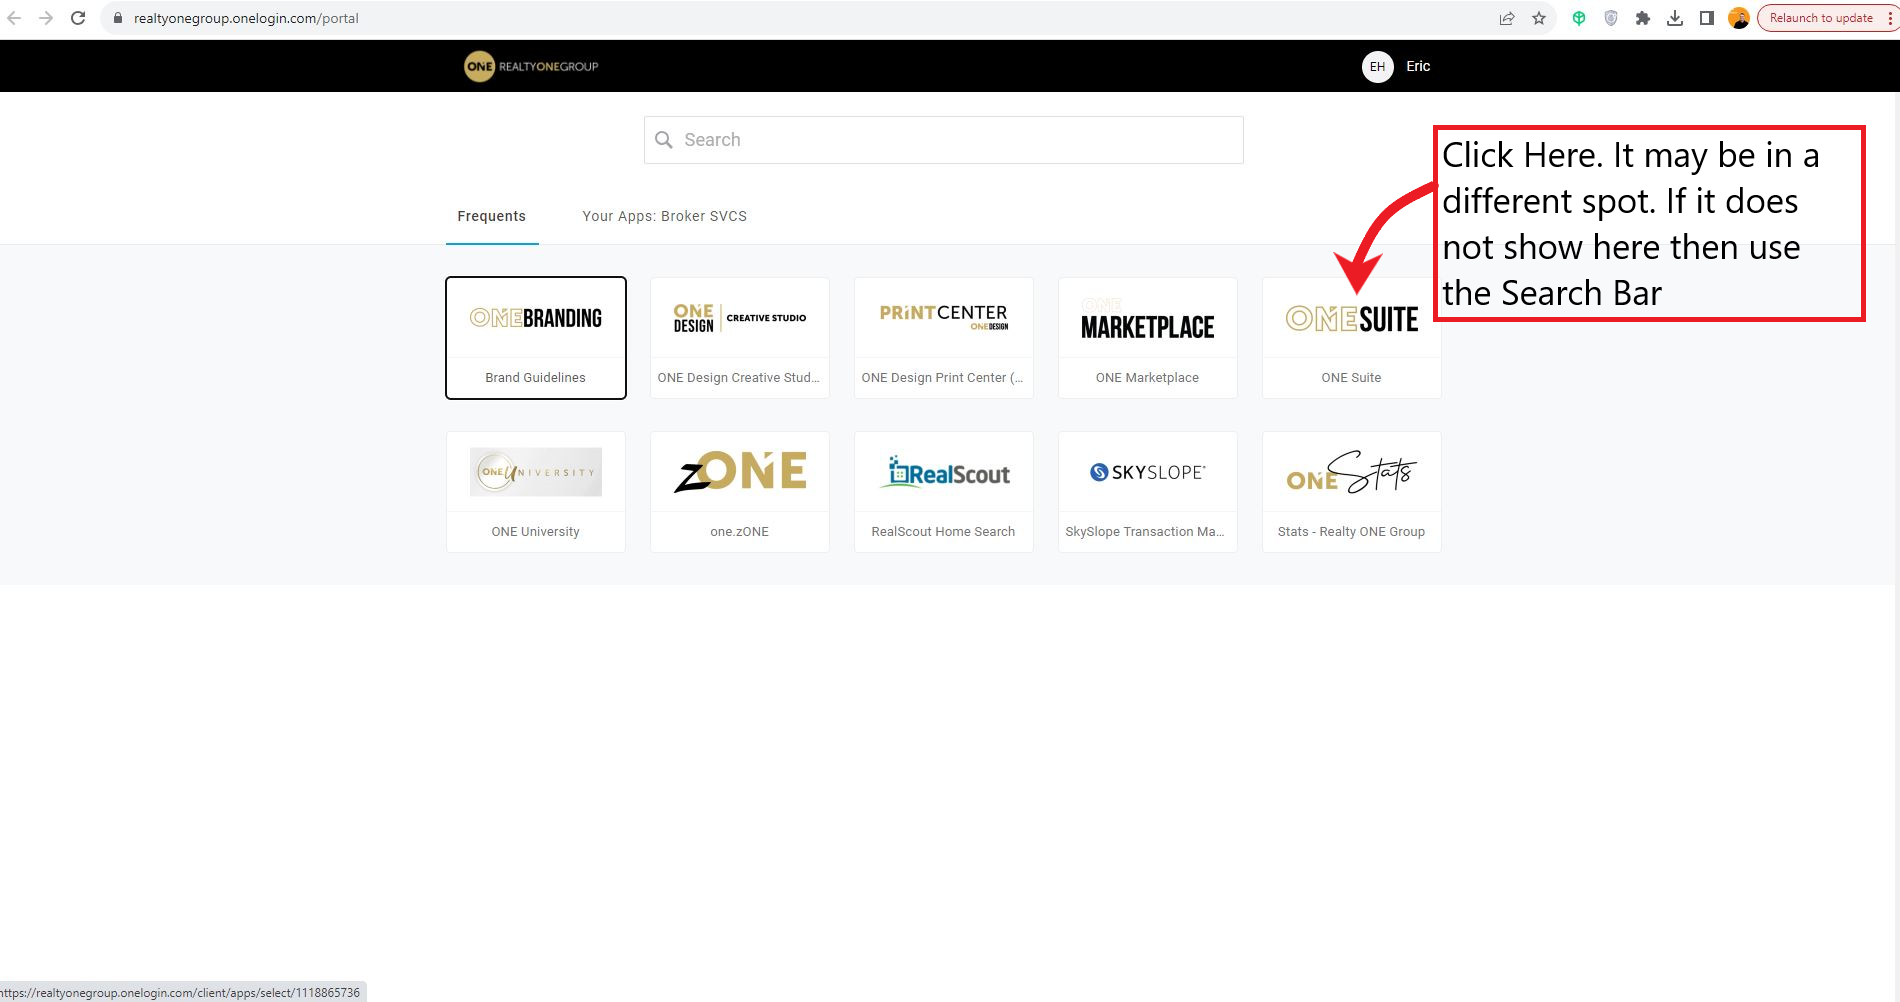Click the Relaunch to update button
This screenshot has height=1002, width=1900.
point(1821,18)
